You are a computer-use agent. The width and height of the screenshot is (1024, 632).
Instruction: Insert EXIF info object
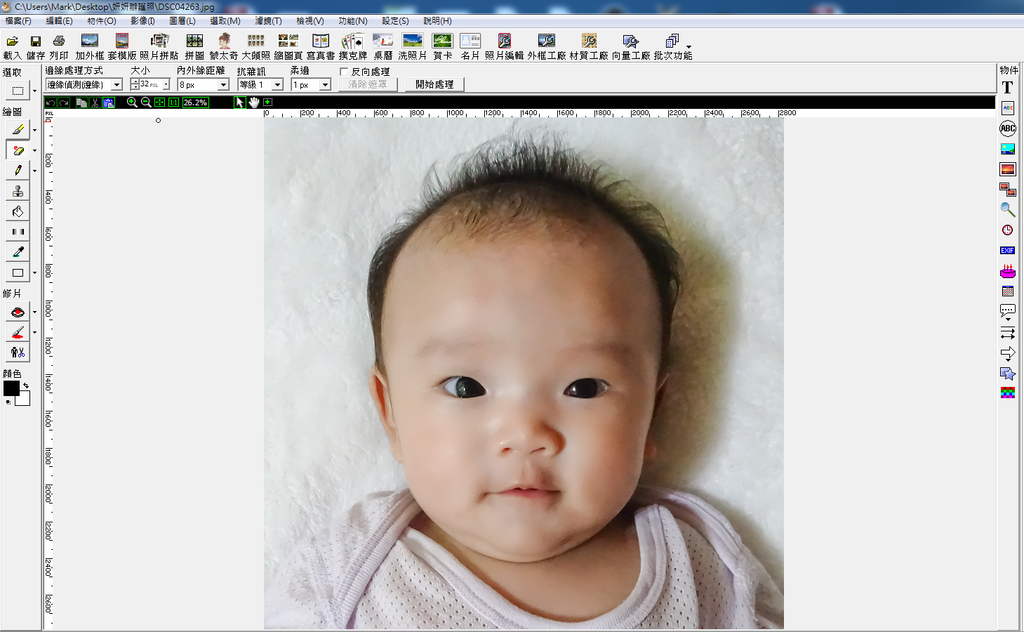1008,251
